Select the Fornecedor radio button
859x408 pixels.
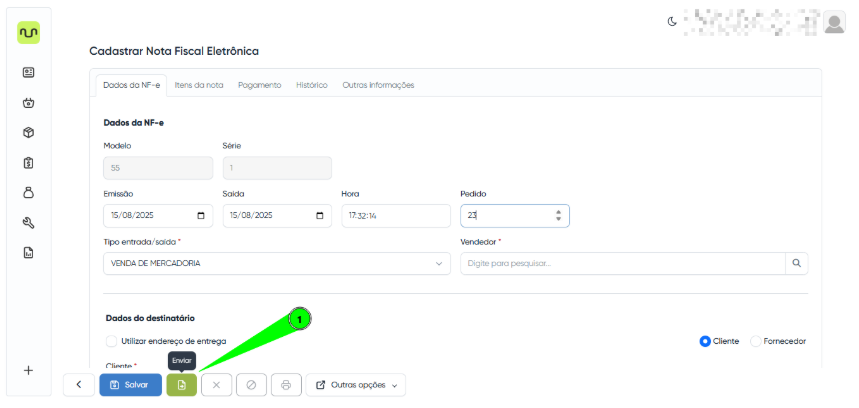click(x=755, y=341)
